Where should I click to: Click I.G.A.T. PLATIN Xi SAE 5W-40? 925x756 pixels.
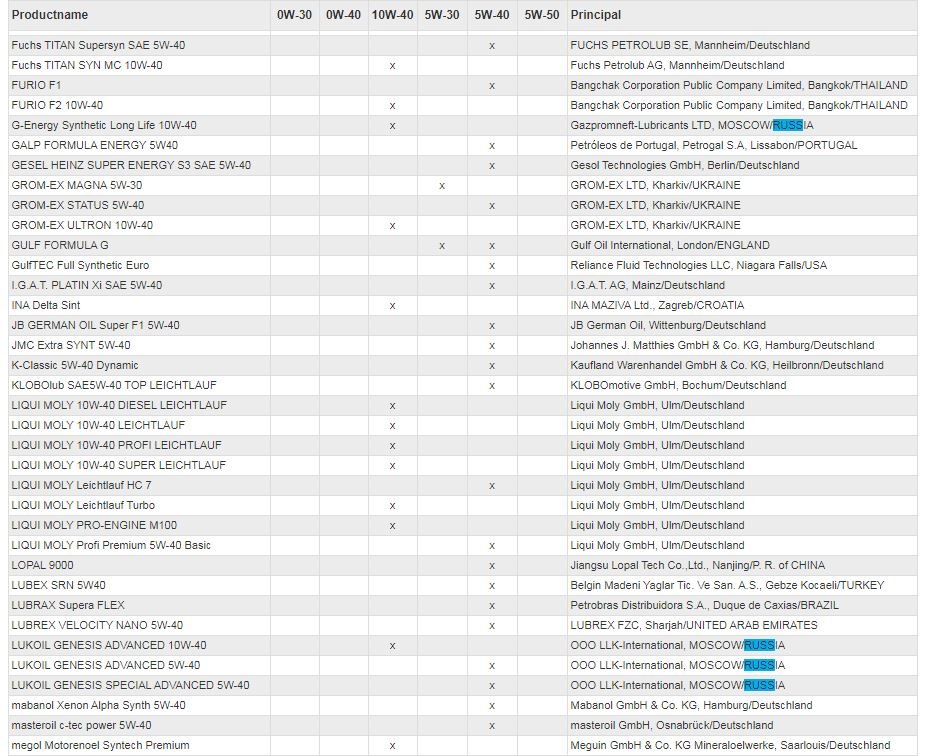[87, 286]
